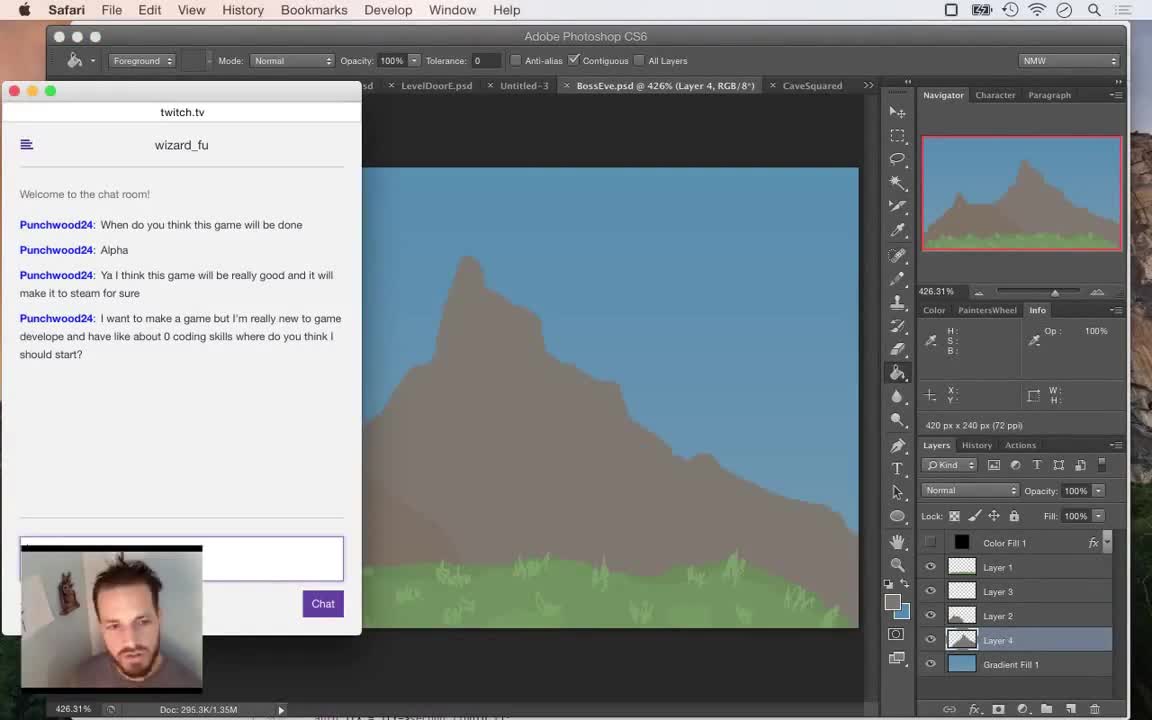Open chat list menu icon in Twitch window
Screen dimensions: 1152x720
tap(26, 145)
